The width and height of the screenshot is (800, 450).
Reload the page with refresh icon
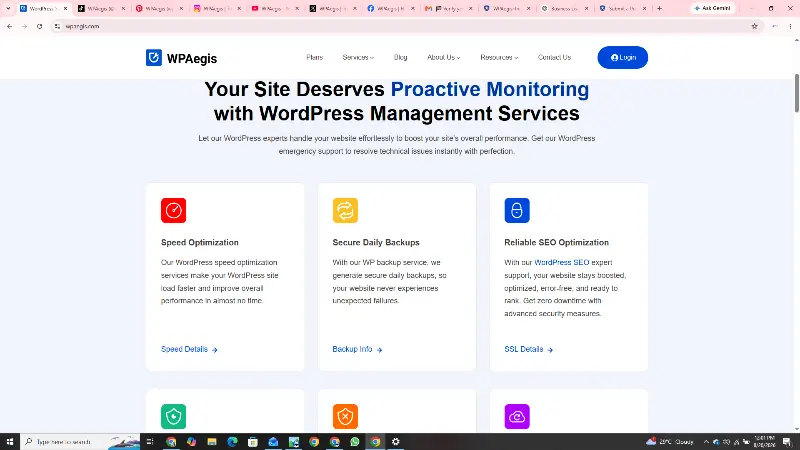pos(39,27)
